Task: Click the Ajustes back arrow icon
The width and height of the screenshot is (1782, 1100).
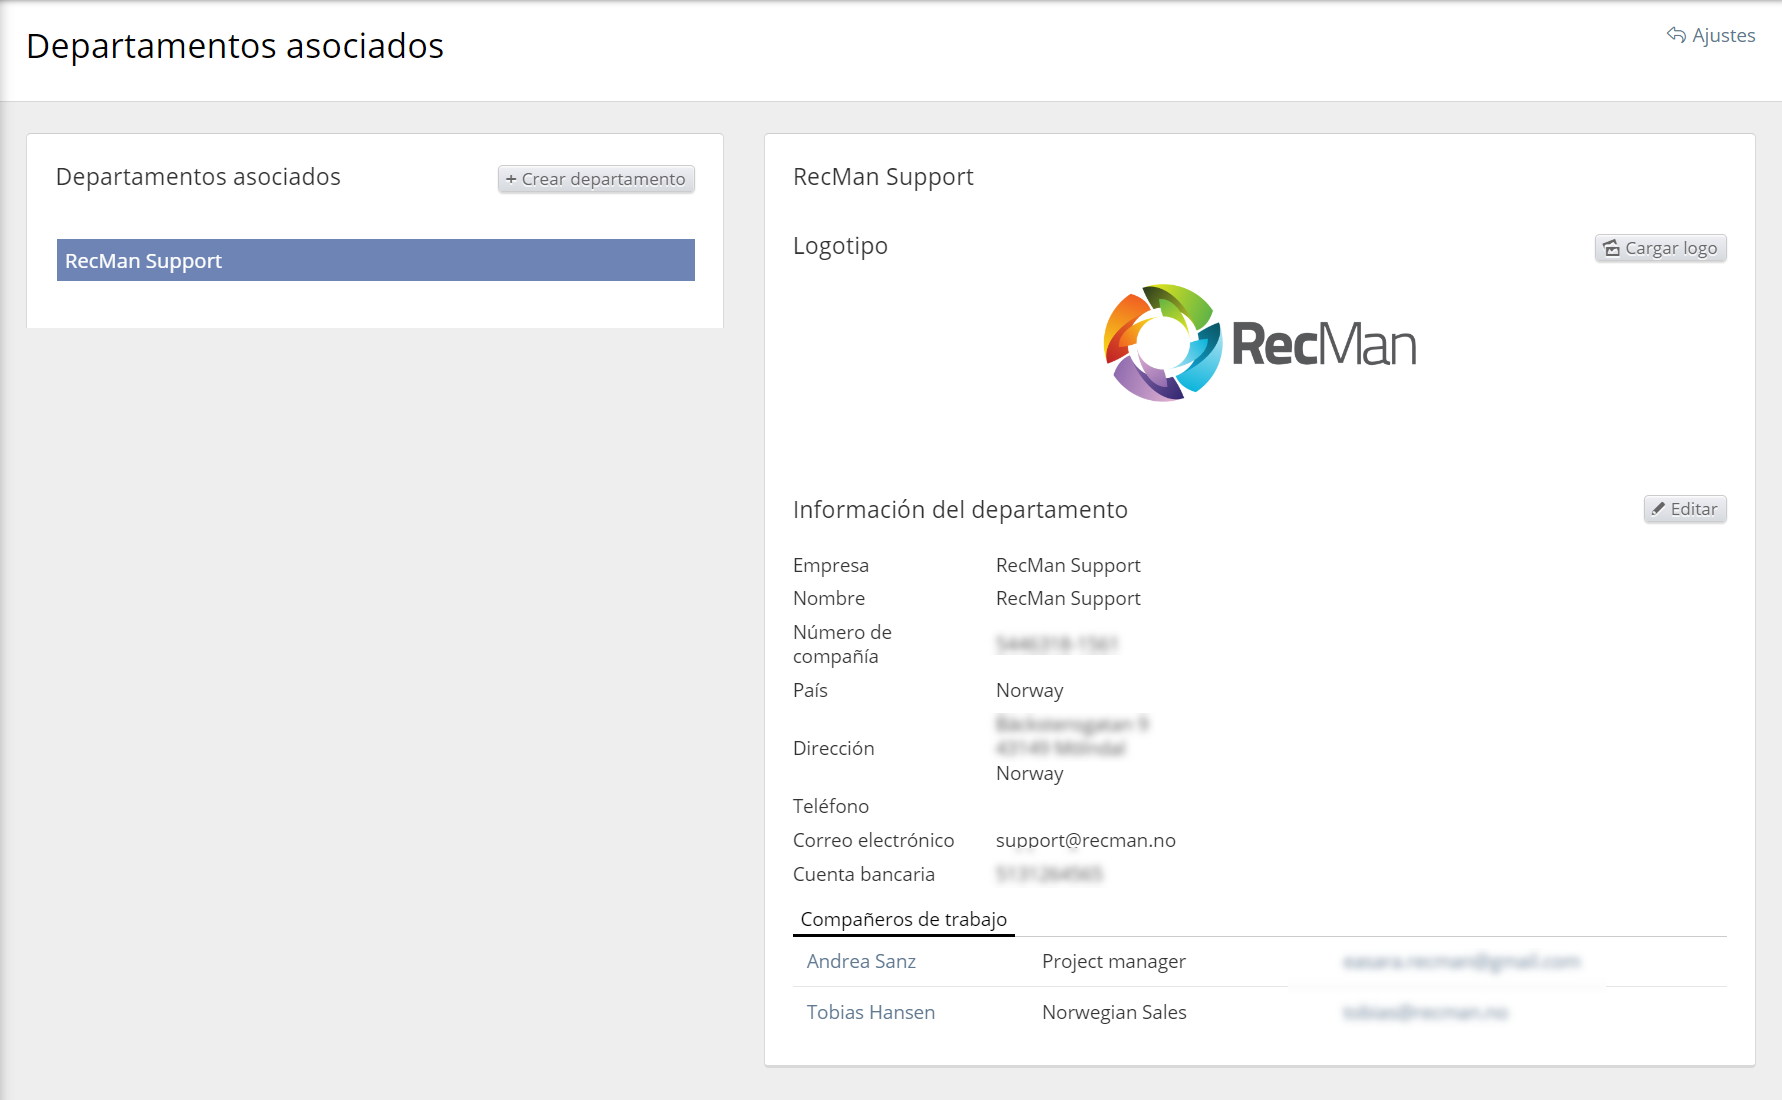Action: click(1676, 35)
